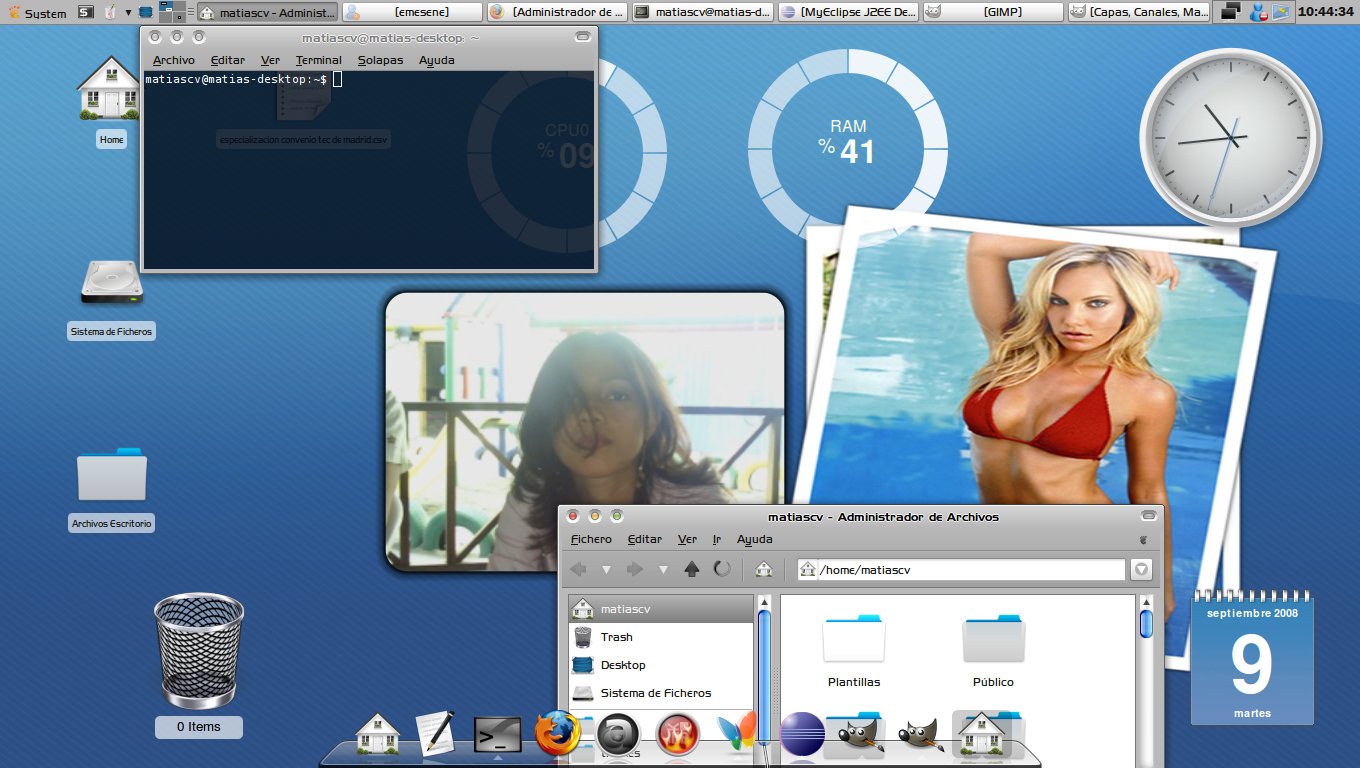1360x768 pixels.
Task: Open Editar menu in terminal window
Action: pyautogui.click(x=228, y=60)
